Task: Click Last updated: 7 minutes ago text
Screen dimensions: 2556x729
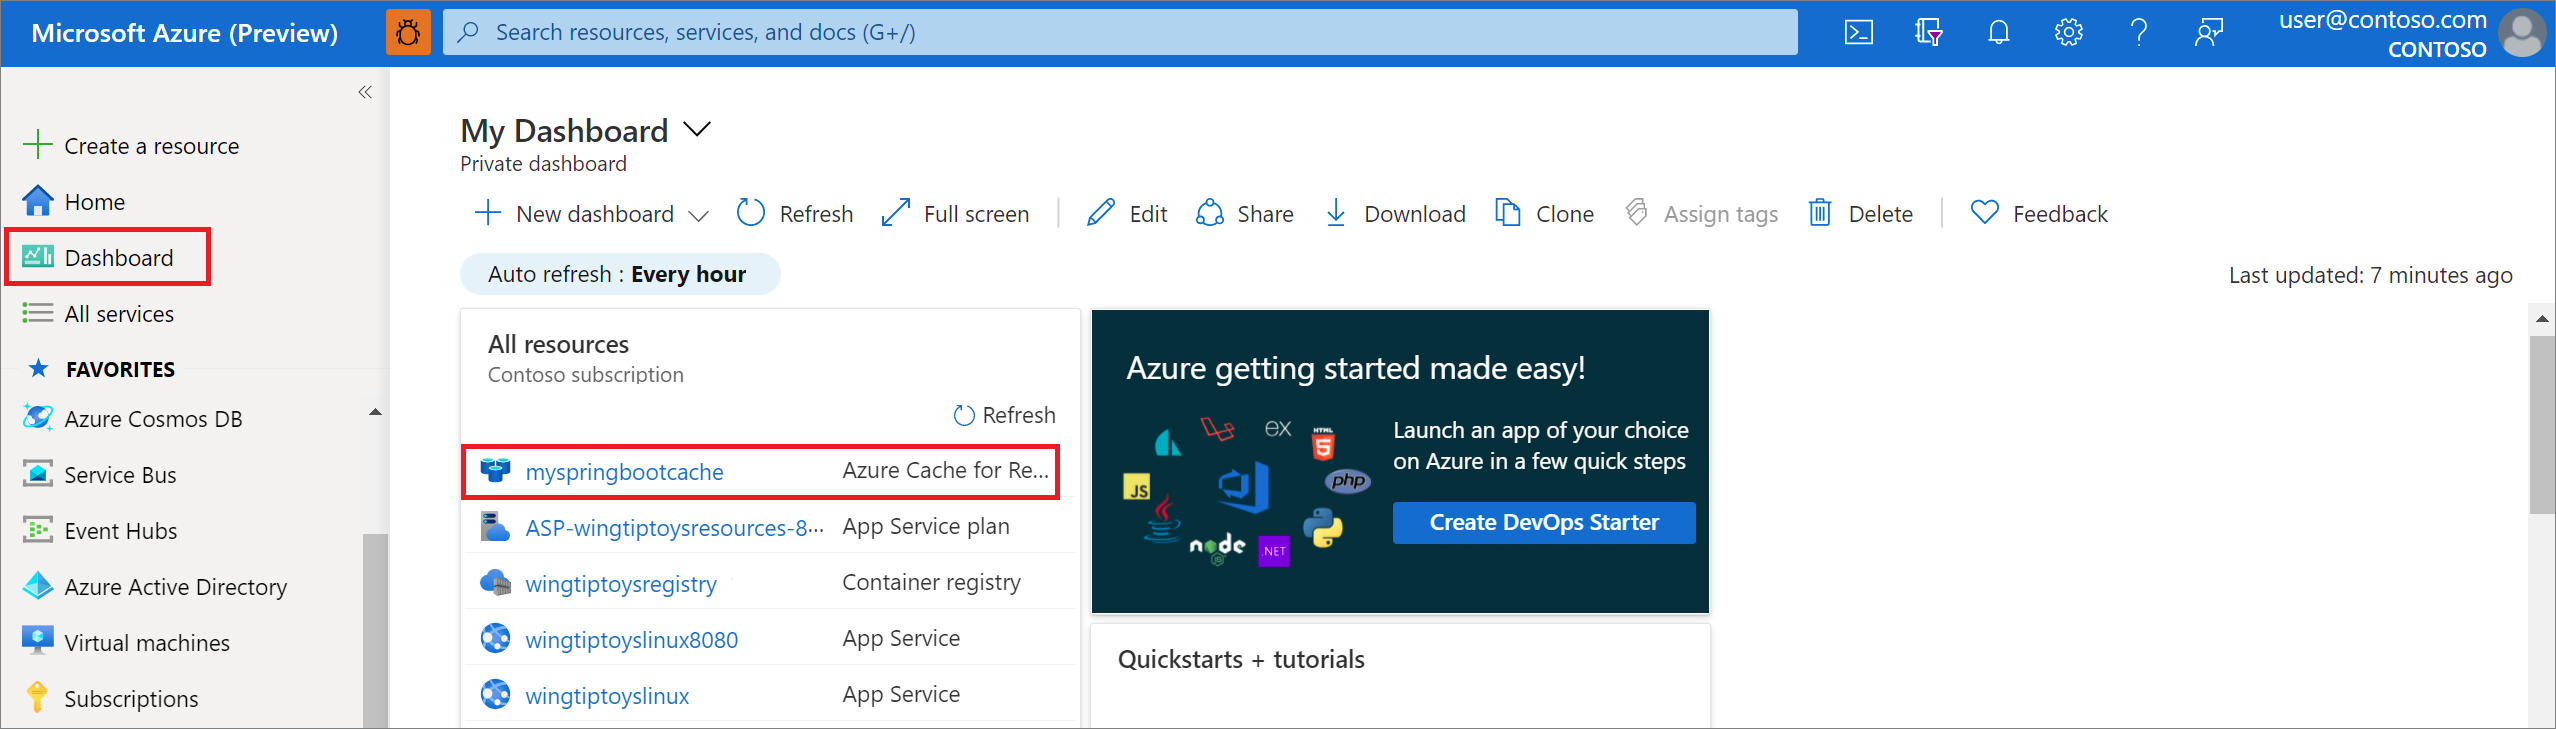Action: coord(2371,275)
